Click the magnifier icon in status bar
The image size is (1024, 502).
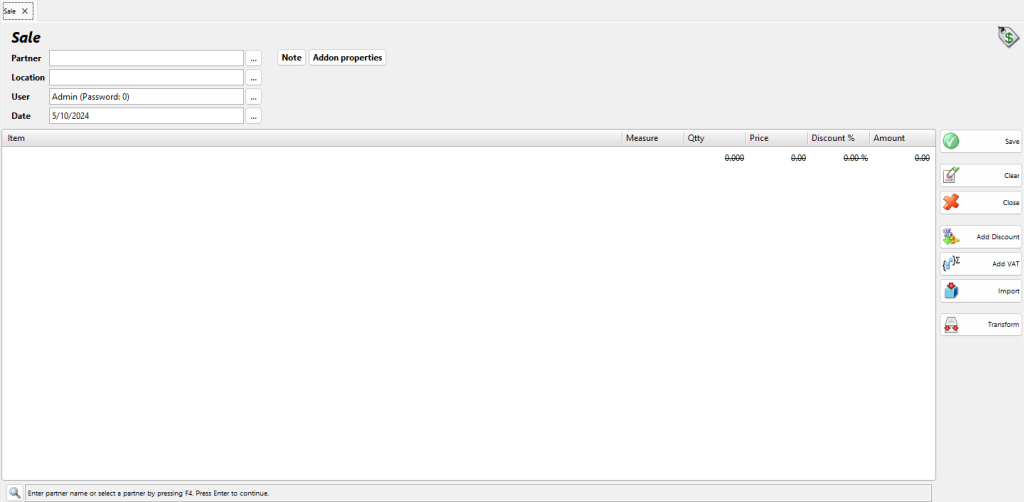[15, 493]
